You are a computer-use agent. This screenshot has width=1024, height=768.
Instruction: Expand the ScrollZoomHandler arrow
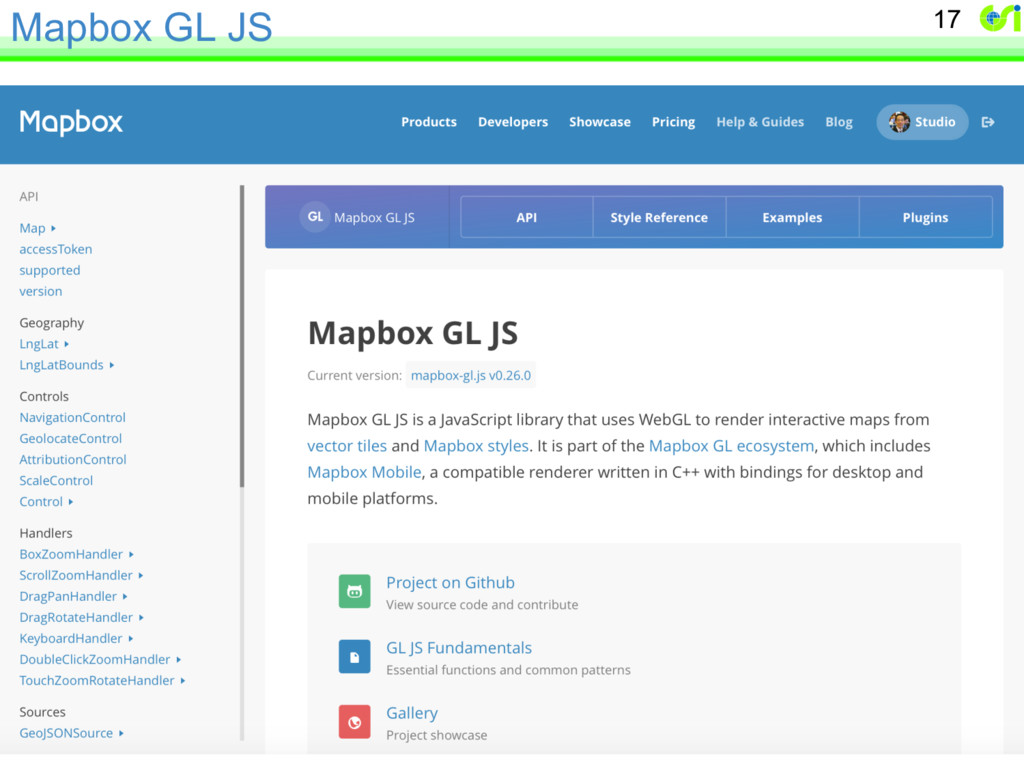(141, 575)
